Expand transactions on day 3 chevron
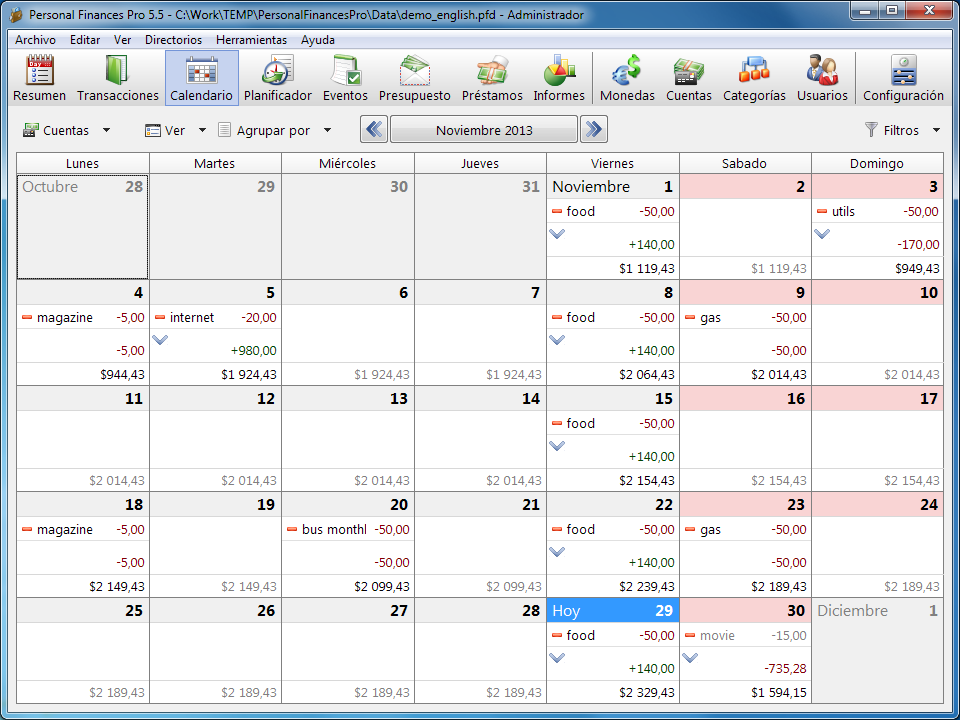 [x=822, y=233]
